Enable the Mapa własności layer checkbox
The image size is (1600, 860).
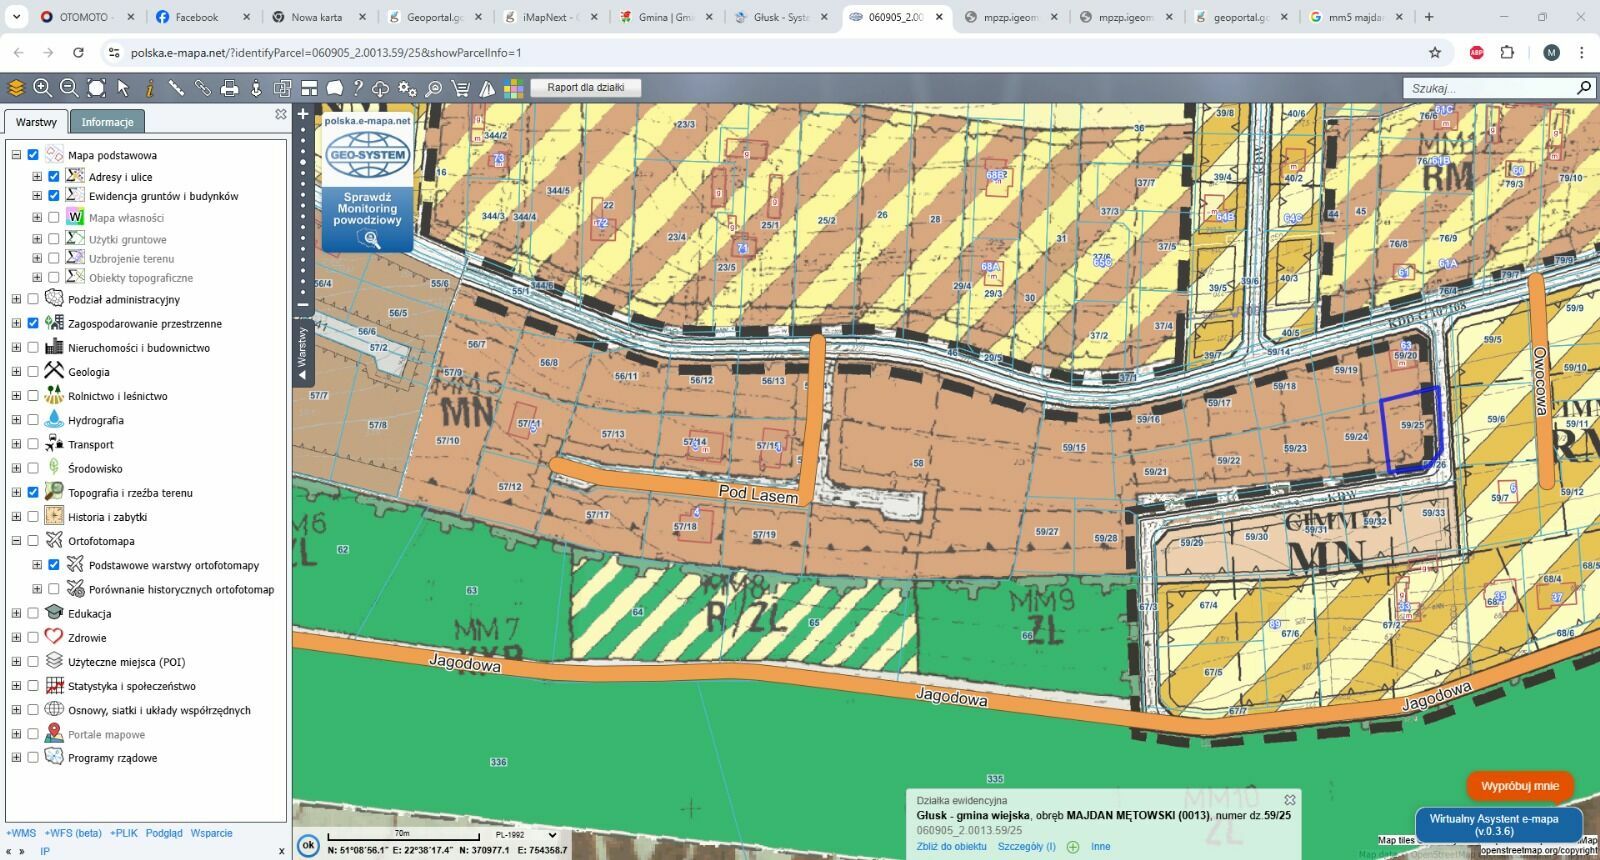(x=54, y=218)
